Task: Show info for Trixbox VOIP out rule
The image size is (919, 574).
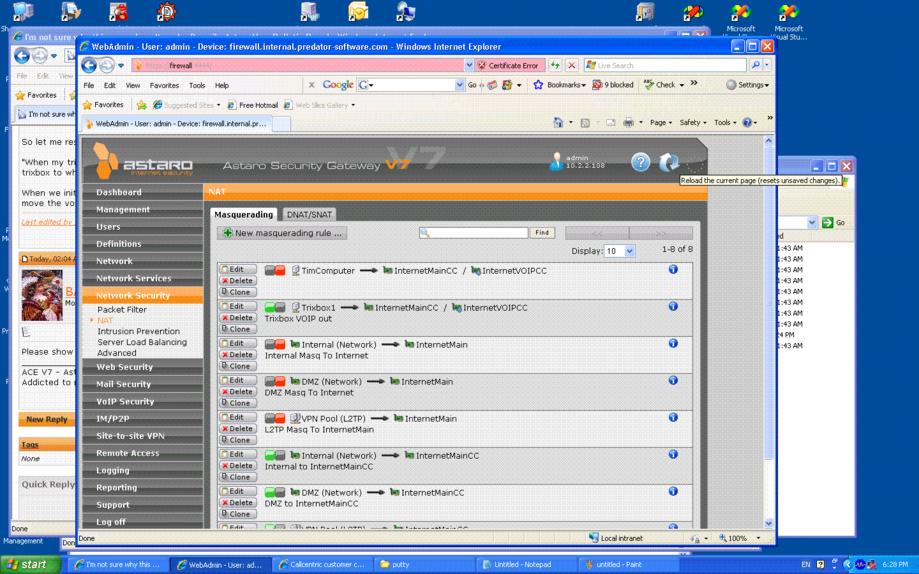Action: [x=673, y=306]
